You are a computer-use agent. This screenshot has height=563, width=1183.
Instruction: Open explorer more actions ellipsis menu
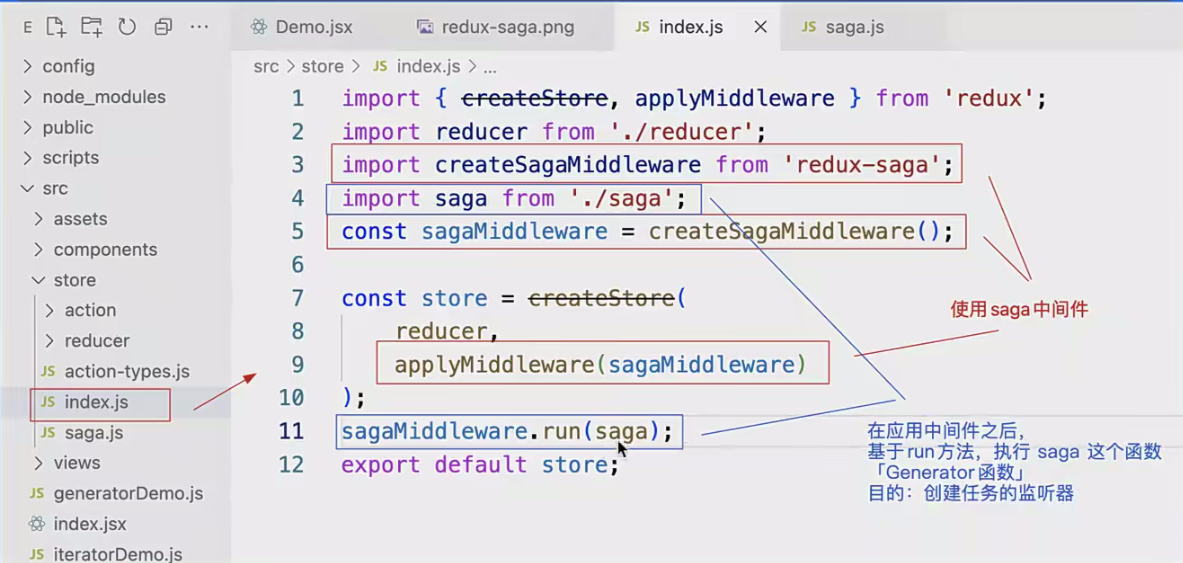click(199, 27)
